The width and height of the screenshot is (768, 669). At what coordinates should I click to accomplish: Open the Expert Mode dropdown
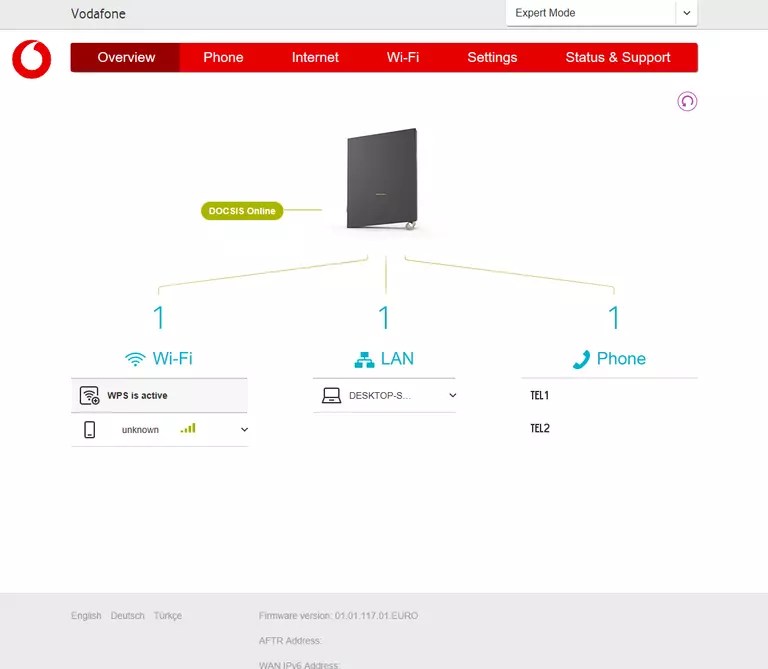pos(601,13)
